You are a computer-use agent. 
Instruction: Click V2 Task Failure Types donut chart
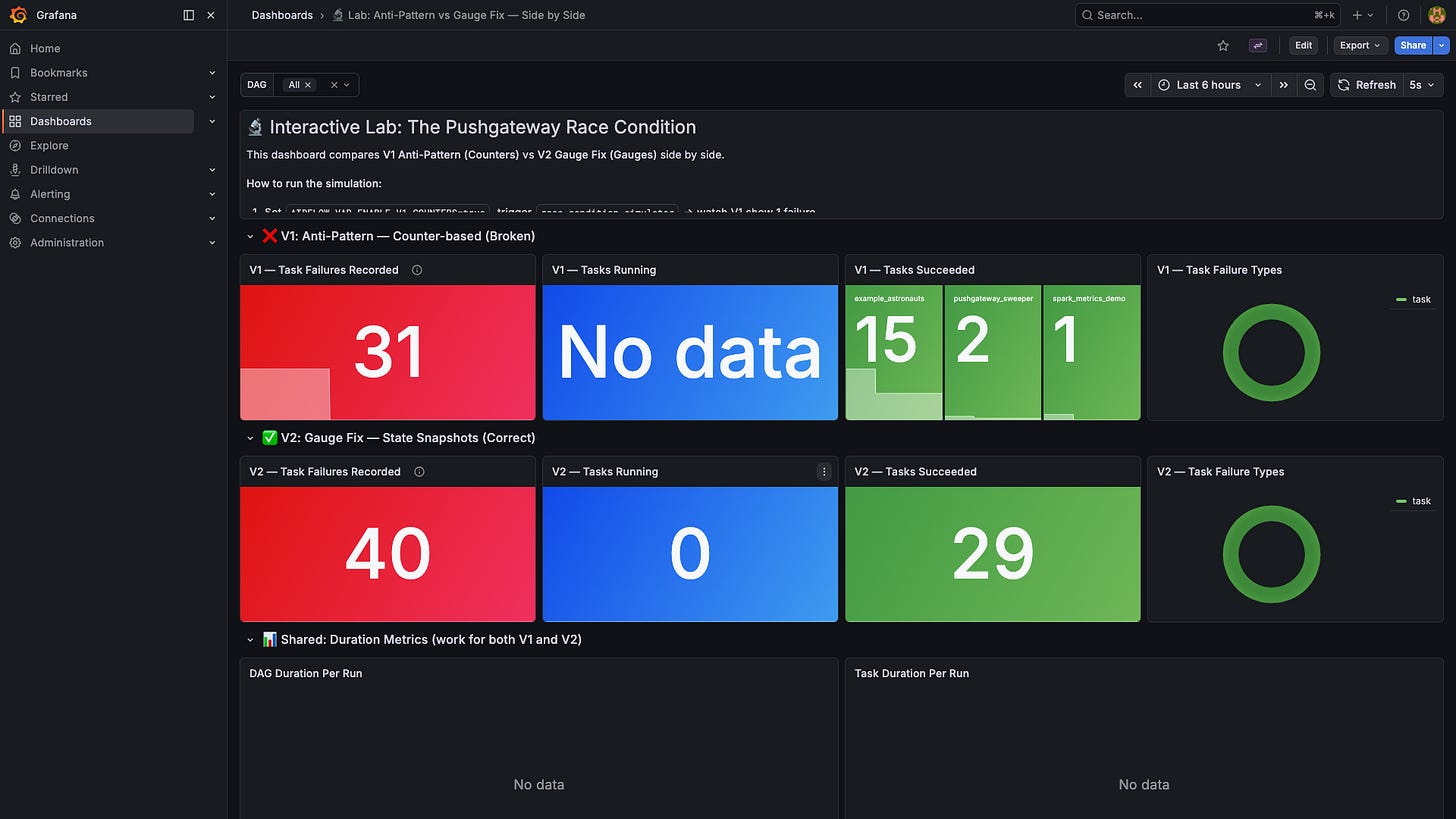[1271, 555]
